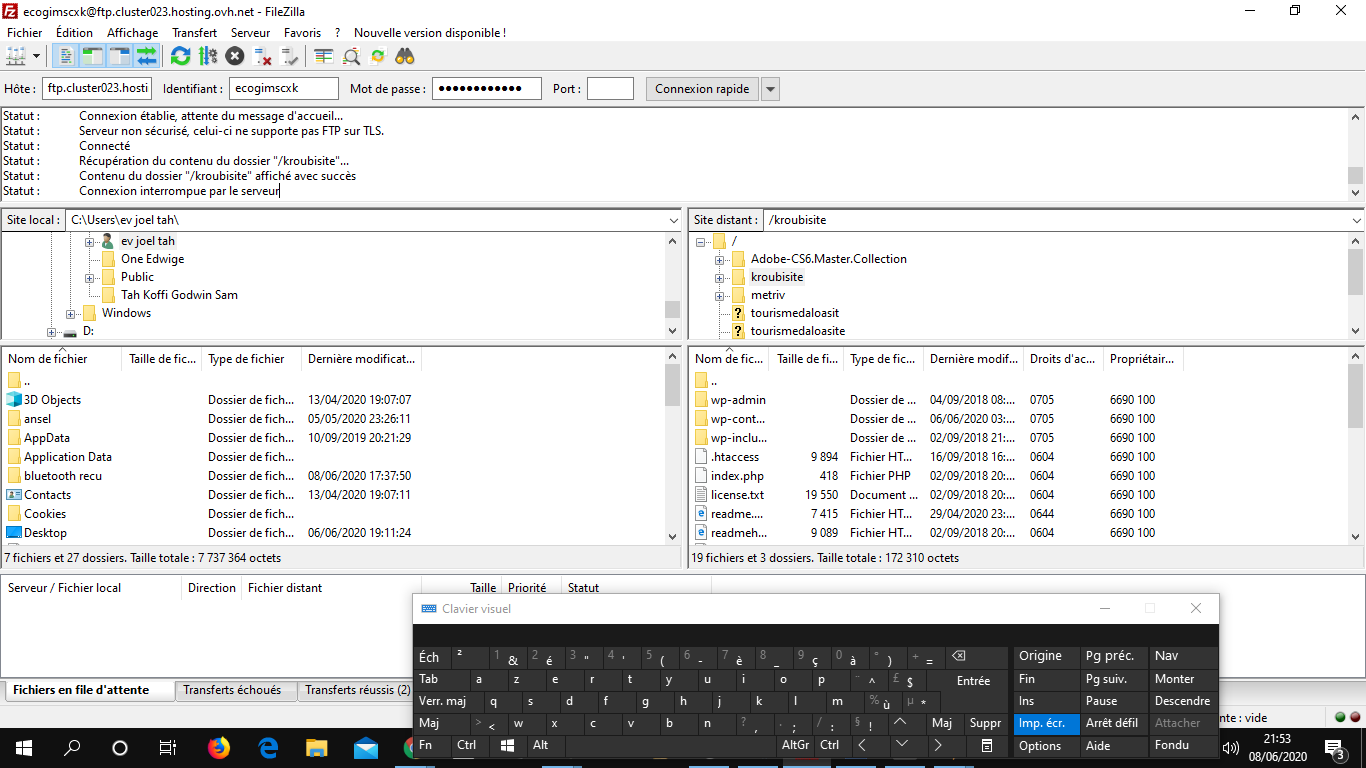Disconnect from the current server
The height and width of the screenshot is (768, 1366).
pos(263,56)
